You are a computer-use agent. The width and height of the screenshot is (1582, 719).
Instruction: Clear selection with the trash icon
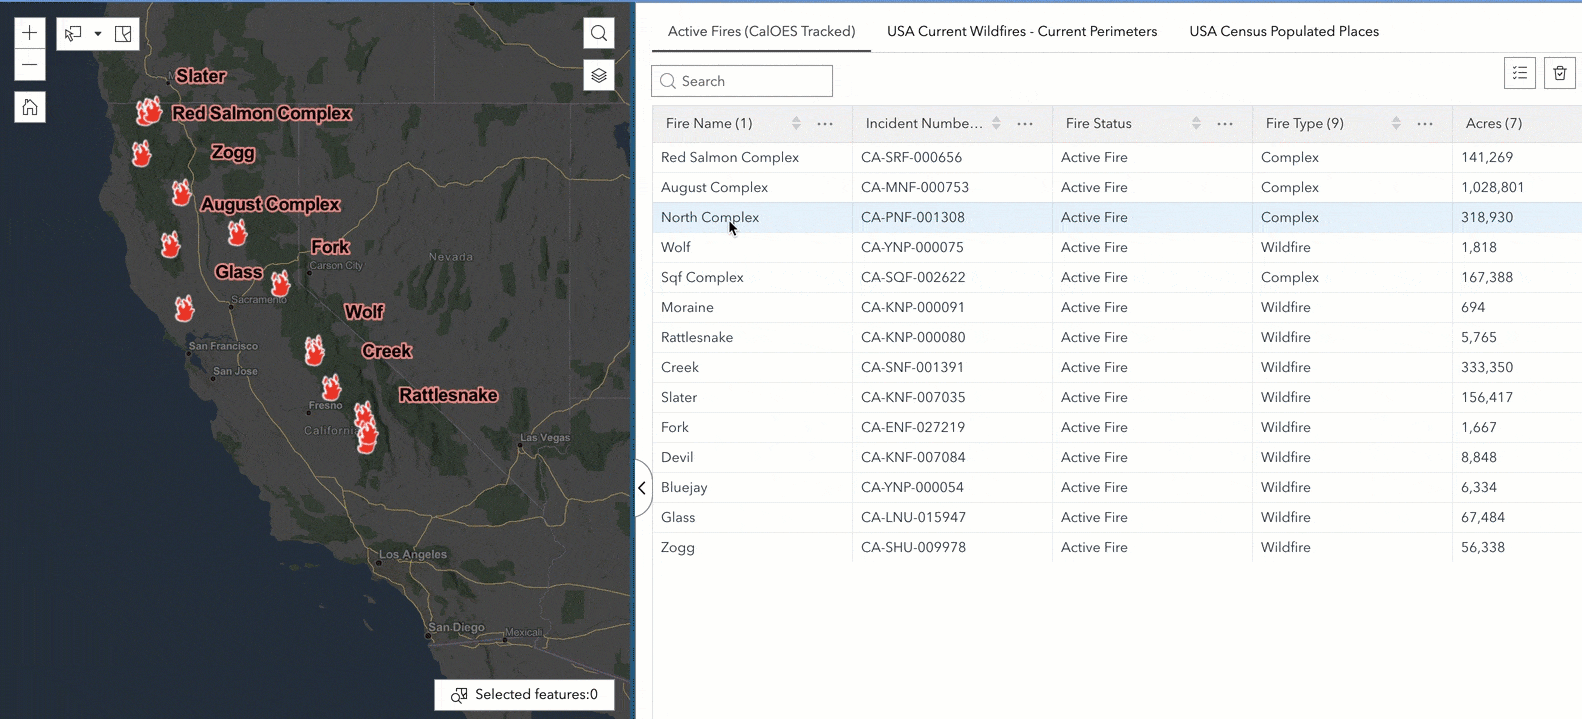(x=1560, y=73)
